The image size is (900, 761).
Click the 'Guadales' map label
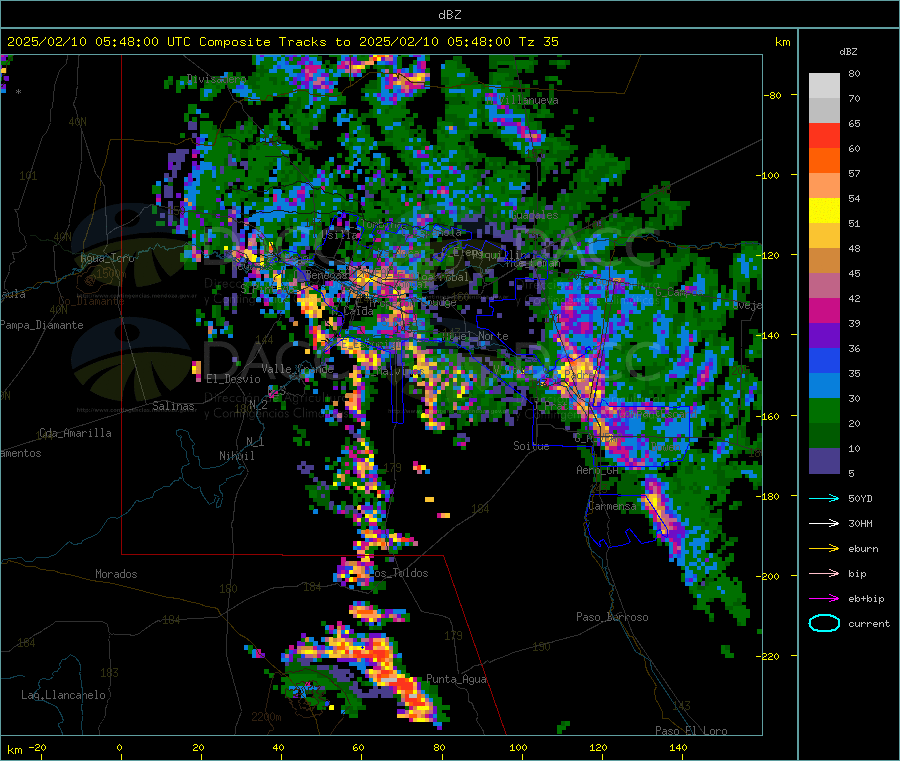[534, 215]
